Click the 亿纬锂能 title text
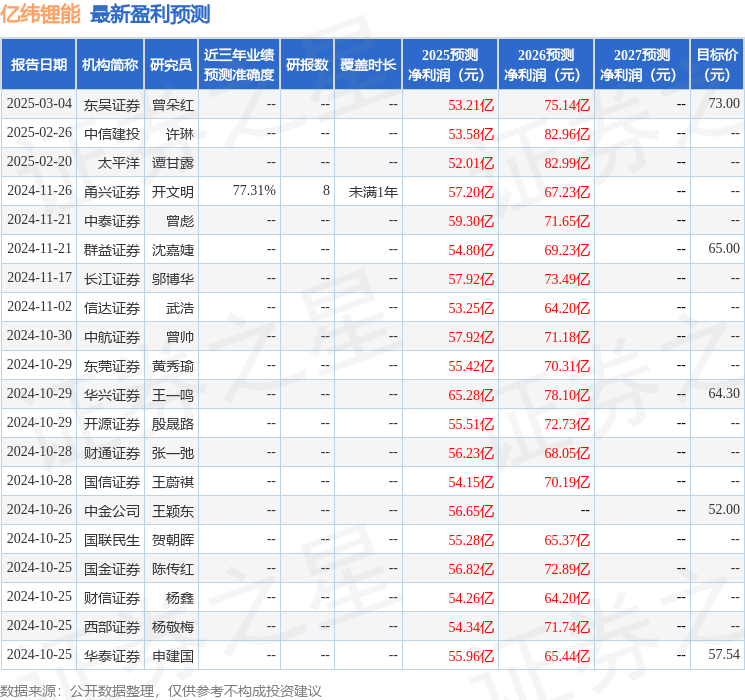The width and height of the screenshot is (745, 700). [40, 14]
